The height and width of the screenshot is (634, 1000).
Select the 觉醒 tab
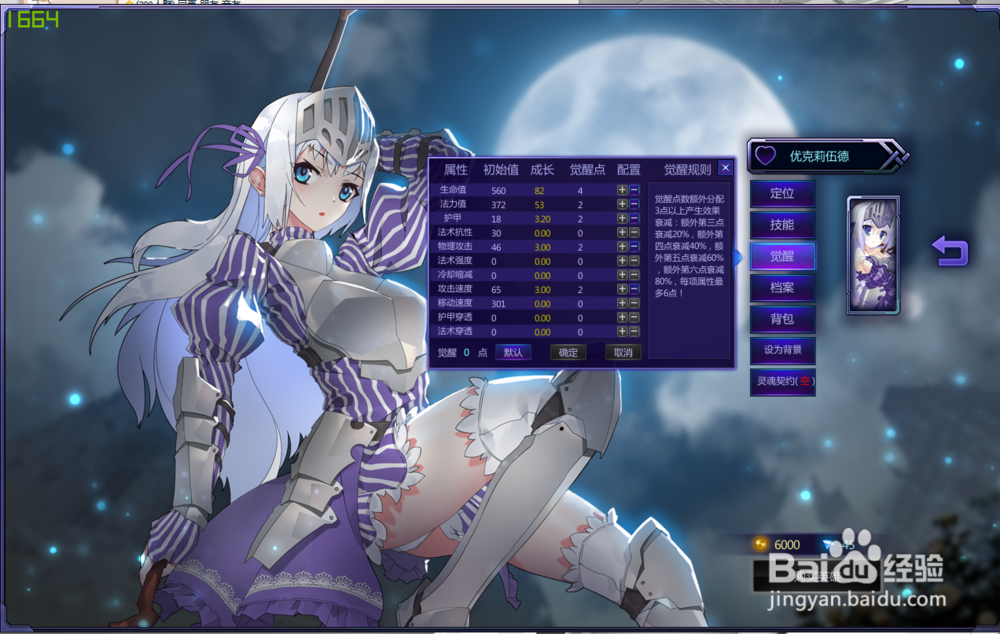783,256
